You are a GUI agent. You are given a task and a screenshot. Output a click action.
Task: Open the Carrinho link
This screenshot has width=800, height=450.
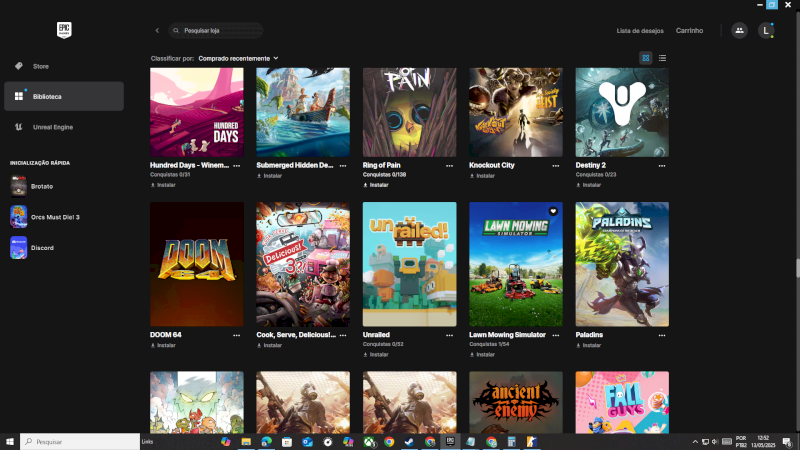click(x=689, y=31)
